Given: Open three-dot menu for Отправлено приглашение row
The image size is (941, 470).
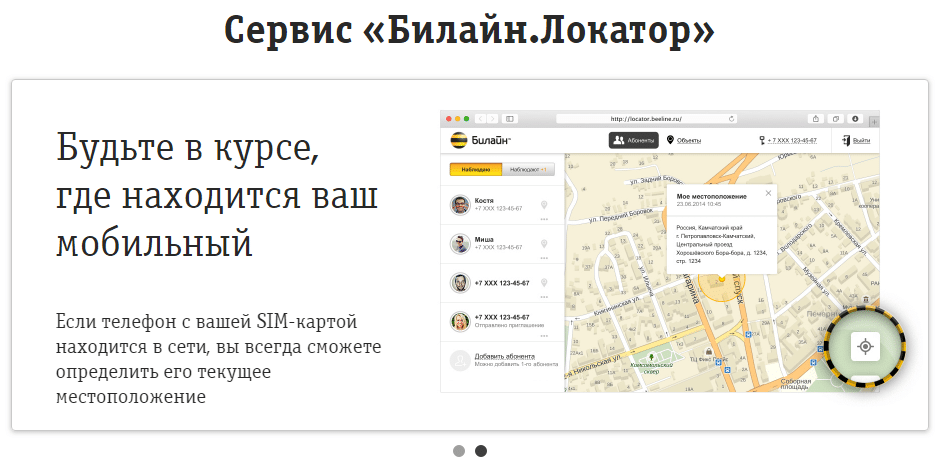Looking at the screenshot, I should tap(544, 336).
